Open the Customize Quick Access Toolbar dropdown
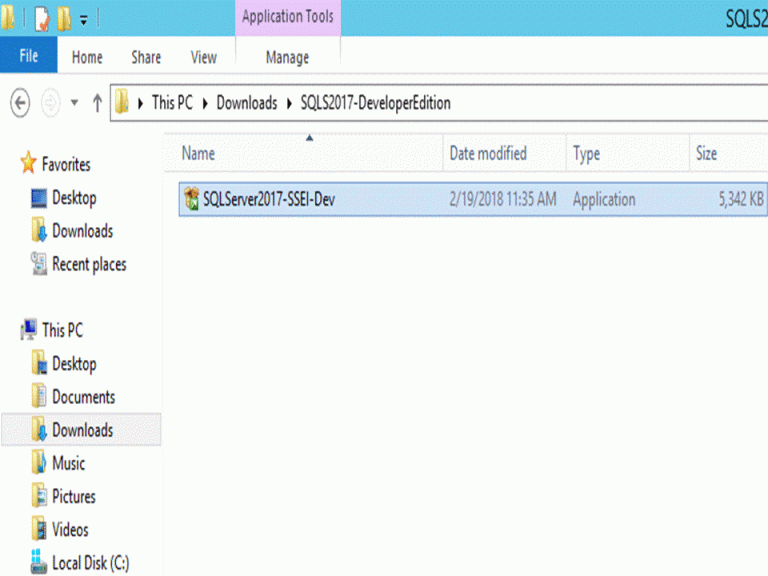 point(84,21)
